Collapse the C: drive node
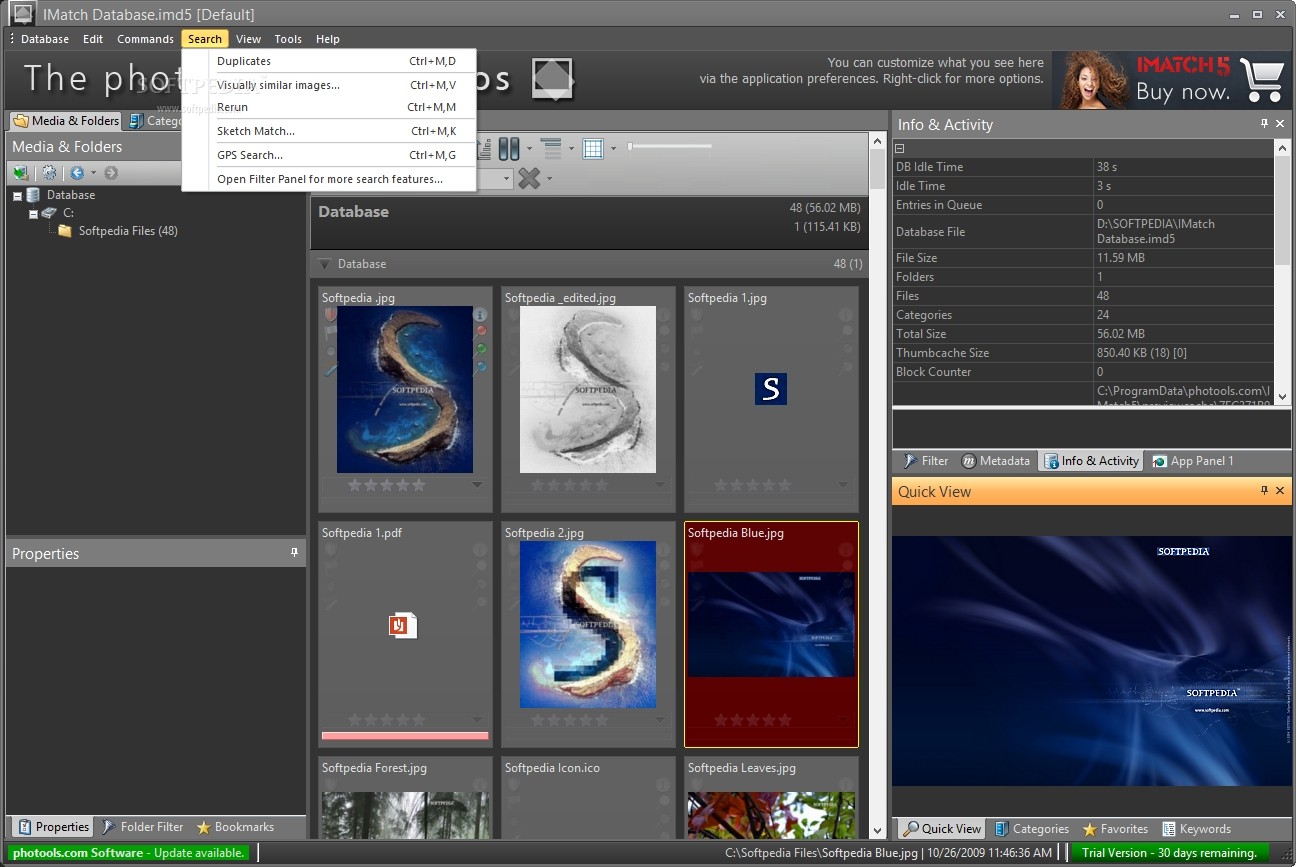This screenshot has height=867, width=1296. click(33, 214)
